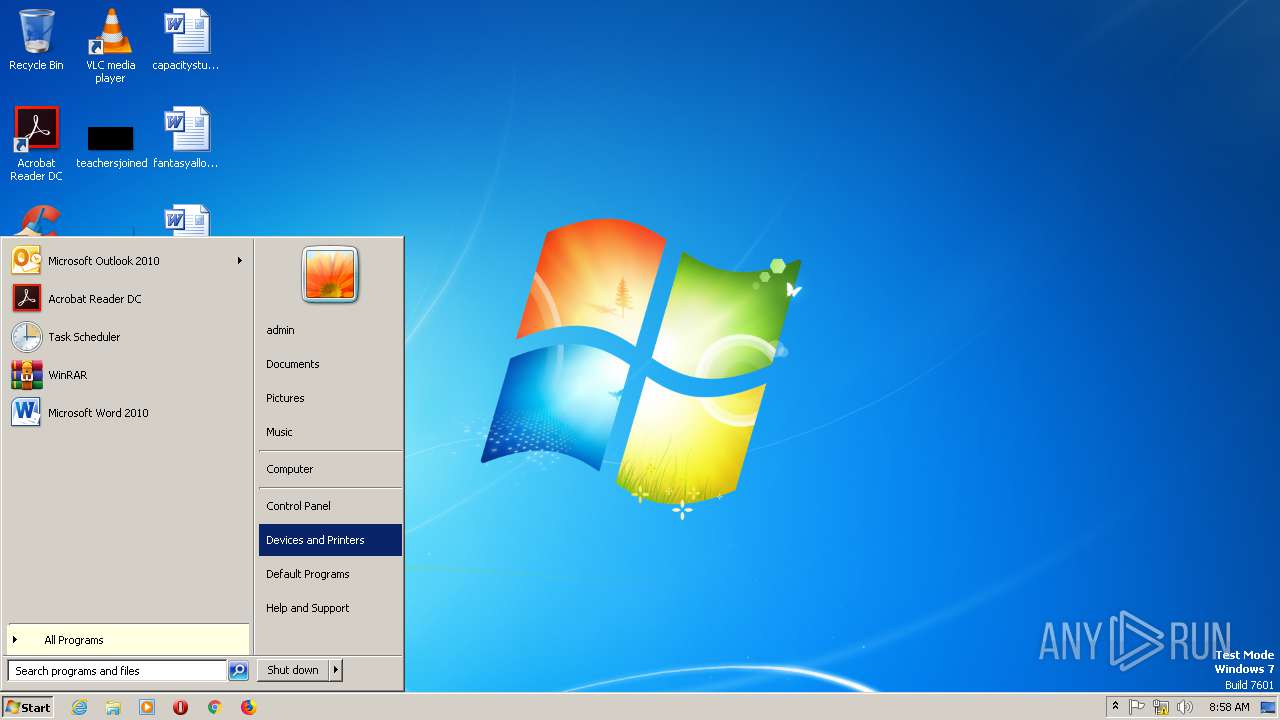The image size is (1280, 720).
Task: Open Control Panel from Start menu
Action: [x=330, y=506]
